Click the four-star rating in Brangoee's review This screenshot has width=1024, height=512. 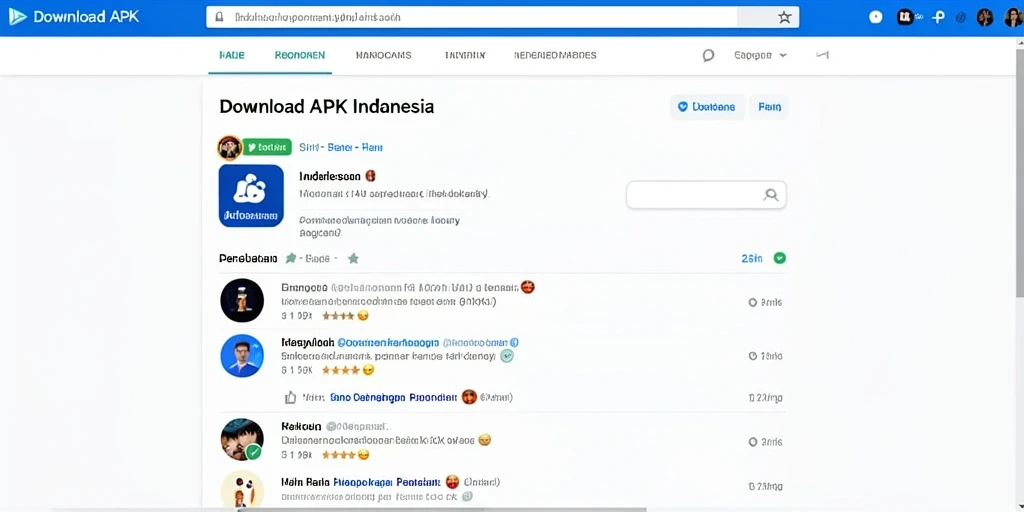point(338,315)
